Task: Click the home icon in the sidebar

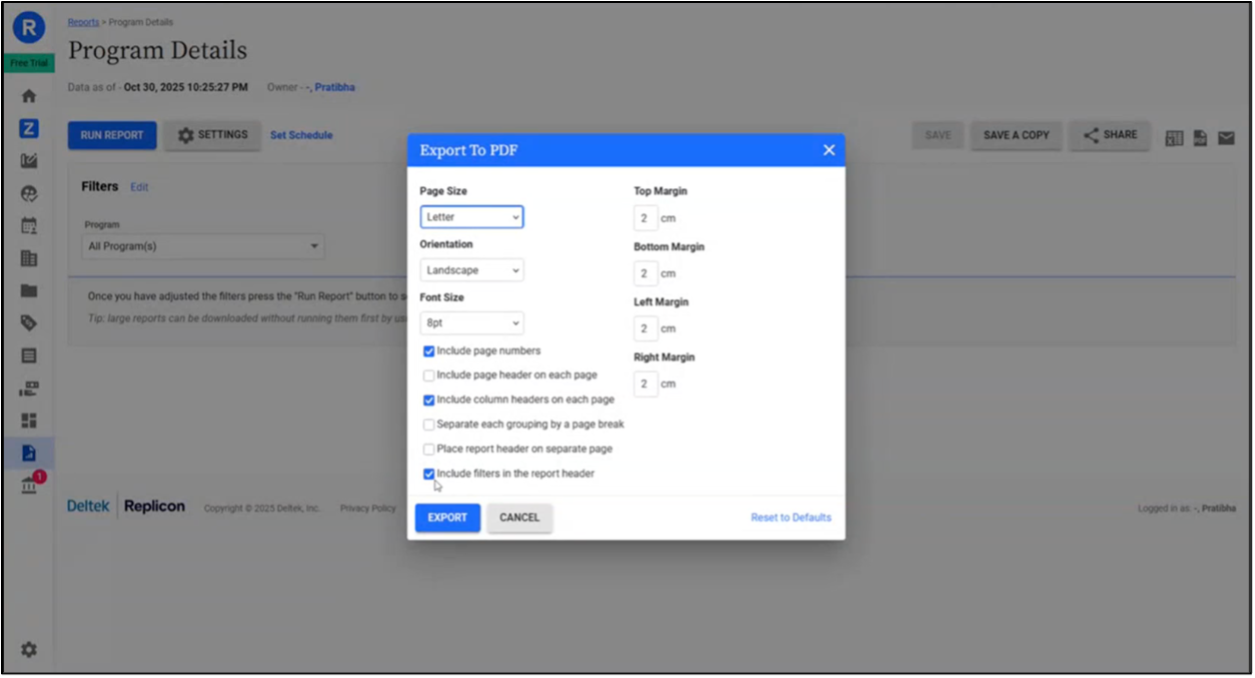Action: [x=28, y=95]
